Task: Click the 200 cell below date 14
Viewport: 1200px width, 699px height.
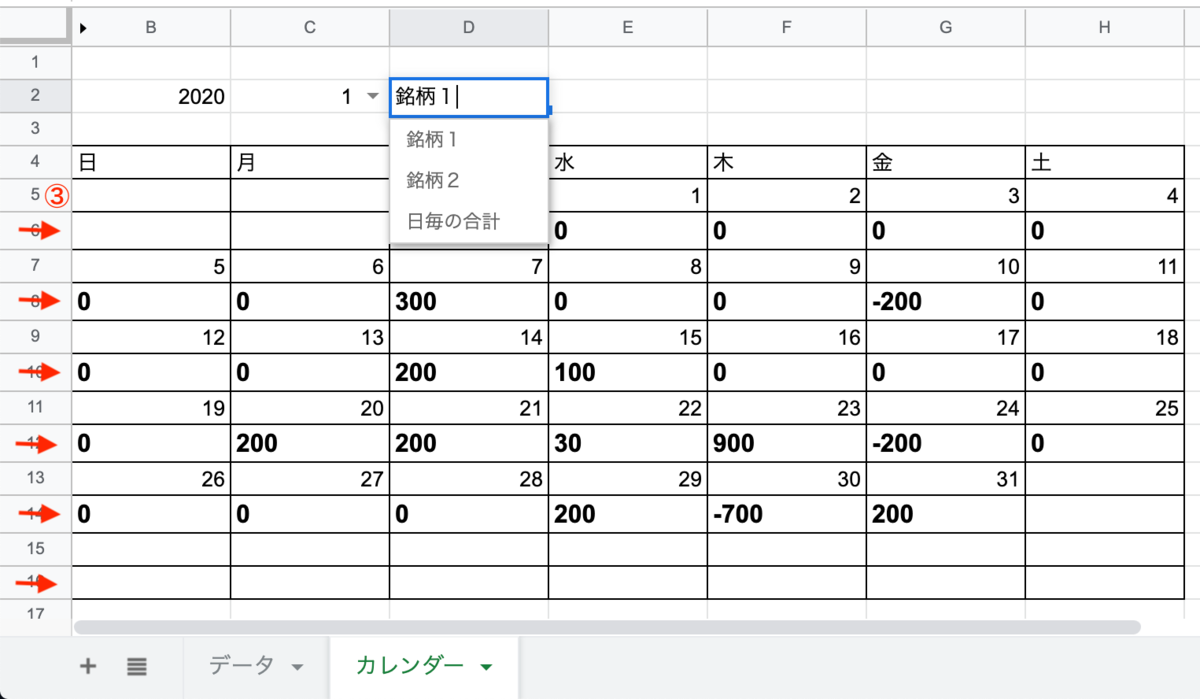Action: 468,373
